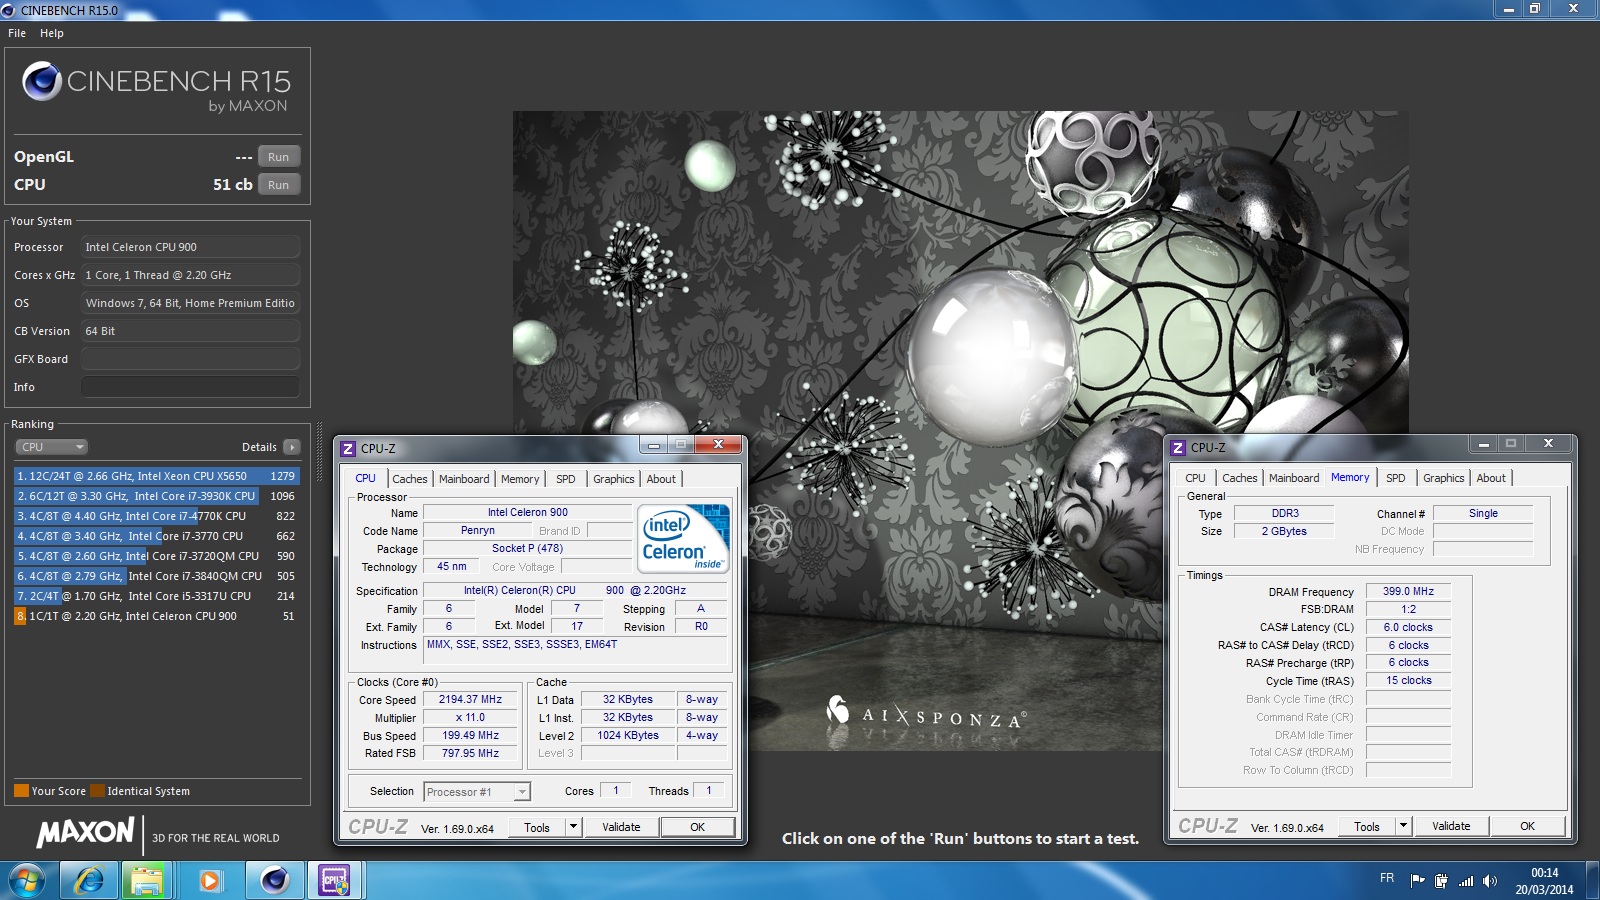
Task: Switch to CPU-Z in the taskbar
Action: (334, 881)
